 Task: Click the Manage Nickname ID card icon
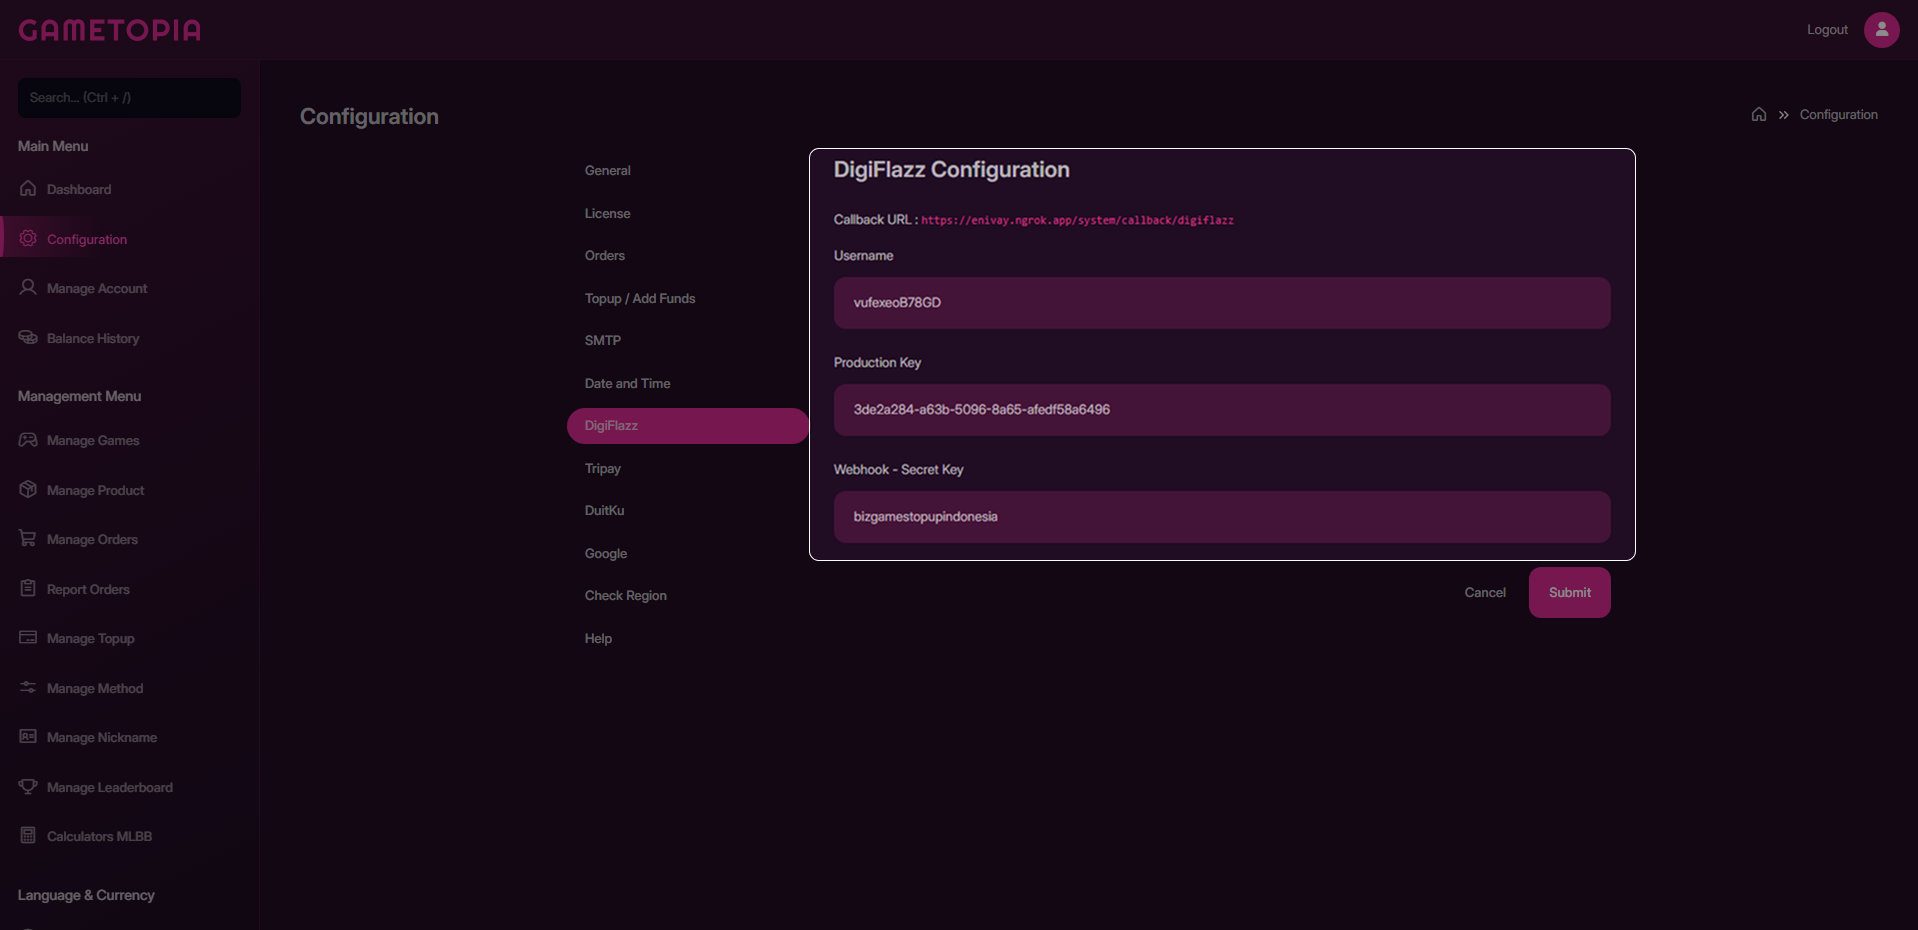(x=28, y=736)
